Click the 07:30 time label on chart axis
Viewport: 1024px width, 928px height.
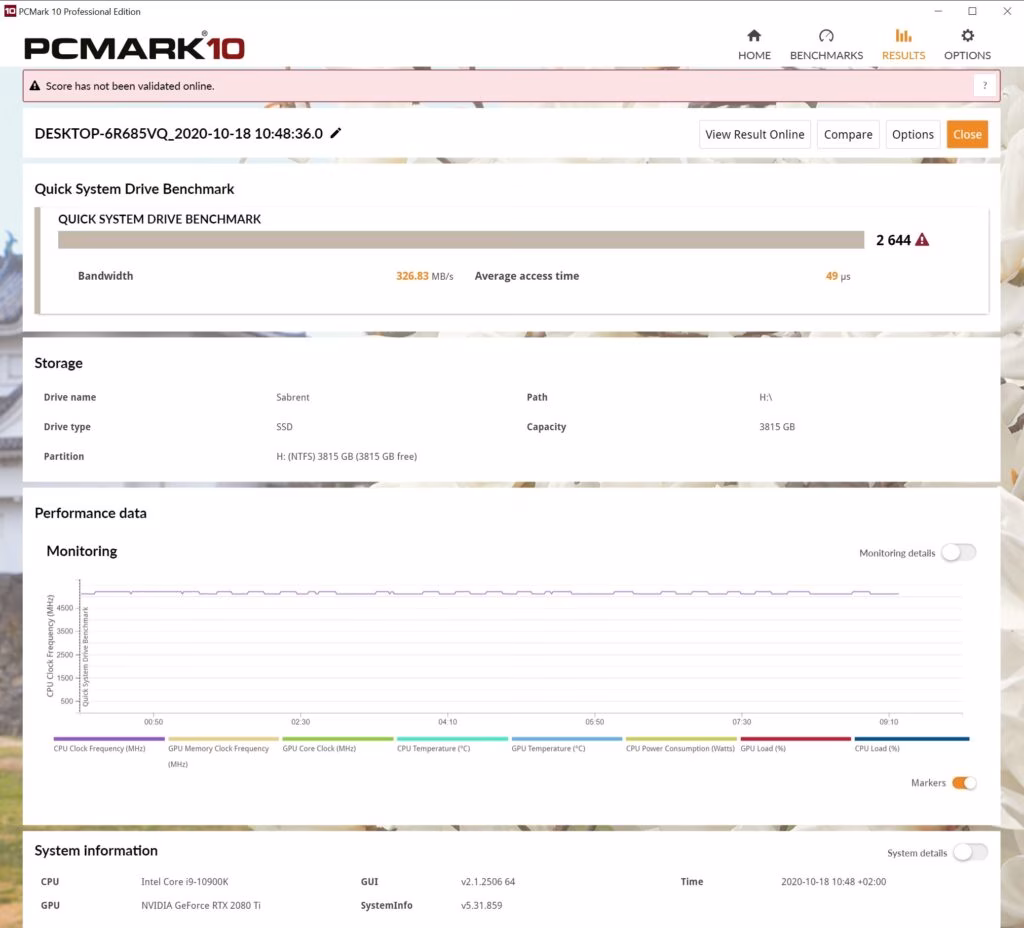coord(741,722)
